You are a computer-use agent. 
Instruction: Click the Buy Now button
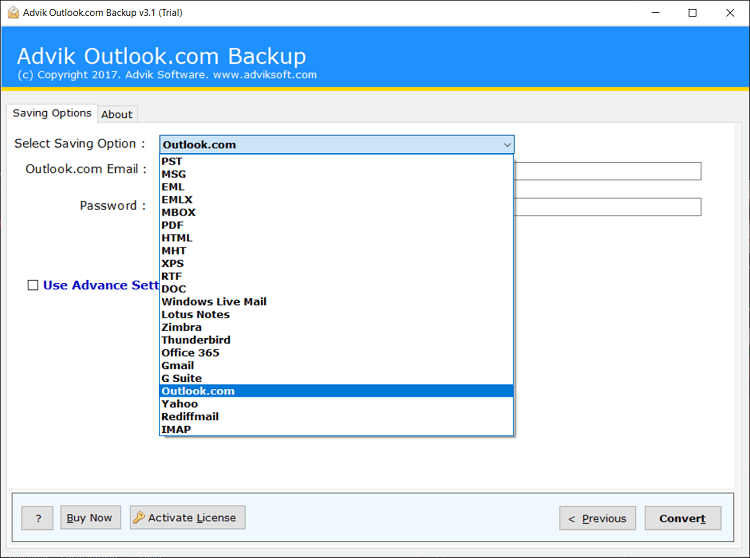coord(90,517)
